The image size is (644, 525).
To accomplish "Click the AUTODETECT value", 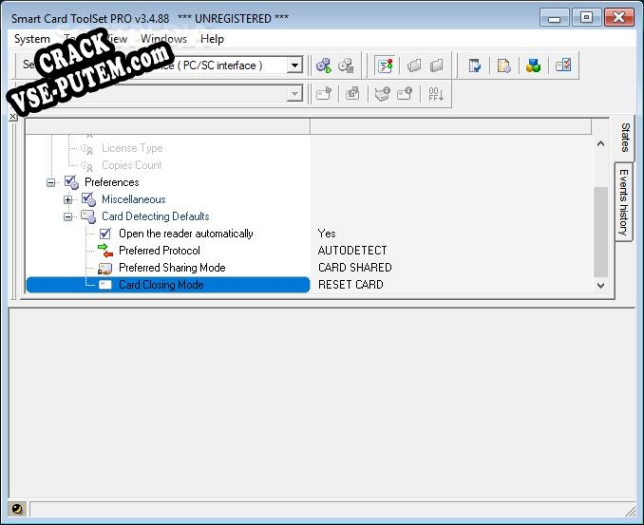I will click(x=352, y=251).
